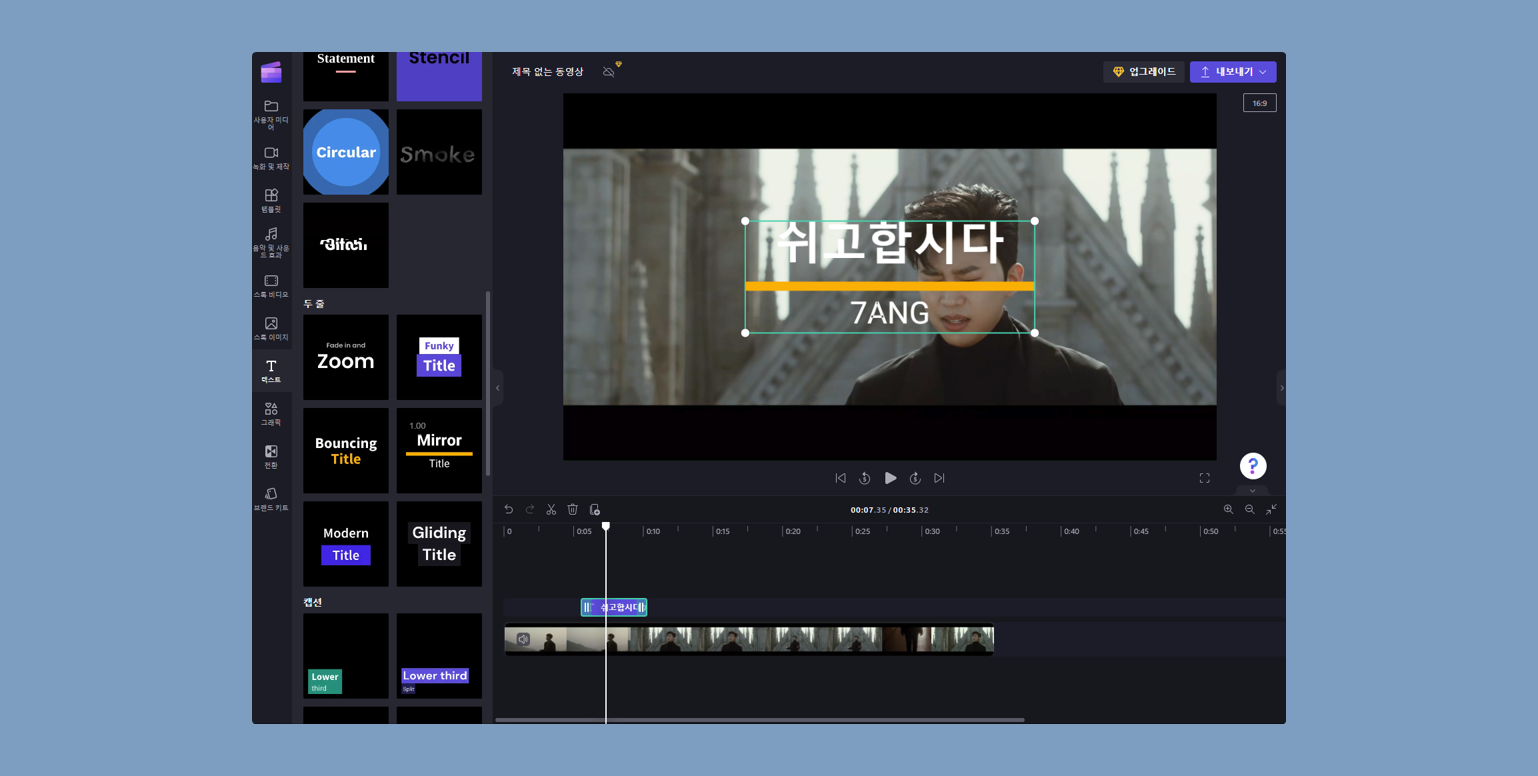Undo the last action in timeline toolbar

(508, 509)
